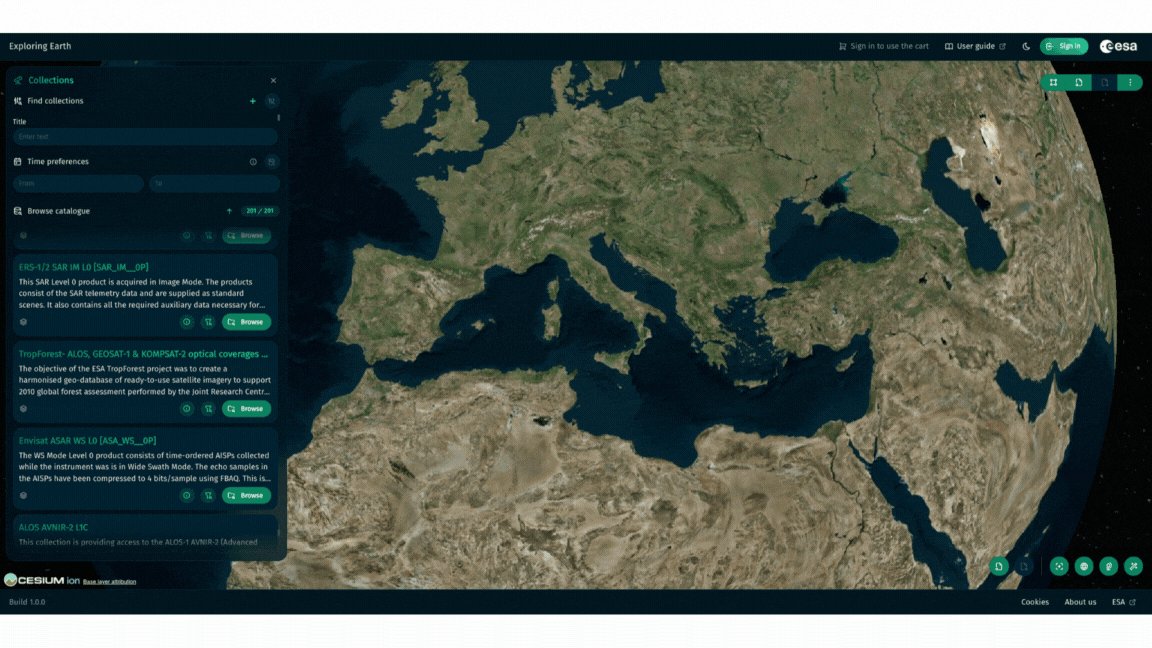Toggle dark mode moon icon

1026,46
